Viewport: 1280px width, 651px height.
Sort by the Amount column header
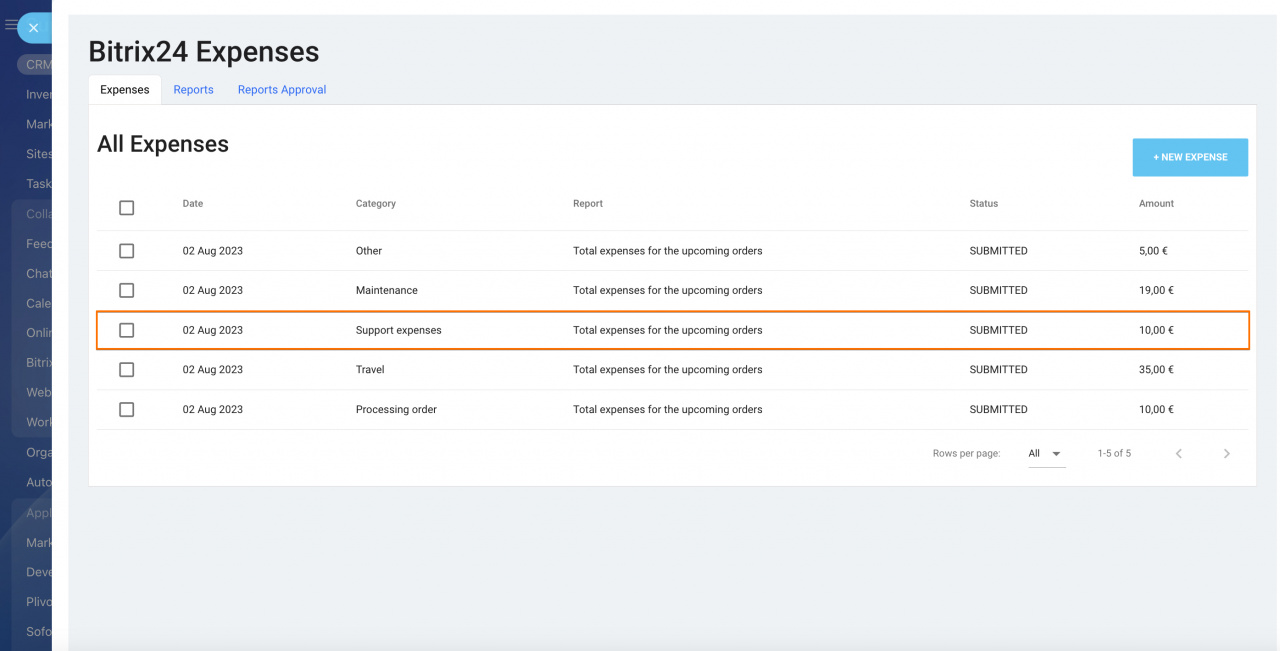point(1156,203)
